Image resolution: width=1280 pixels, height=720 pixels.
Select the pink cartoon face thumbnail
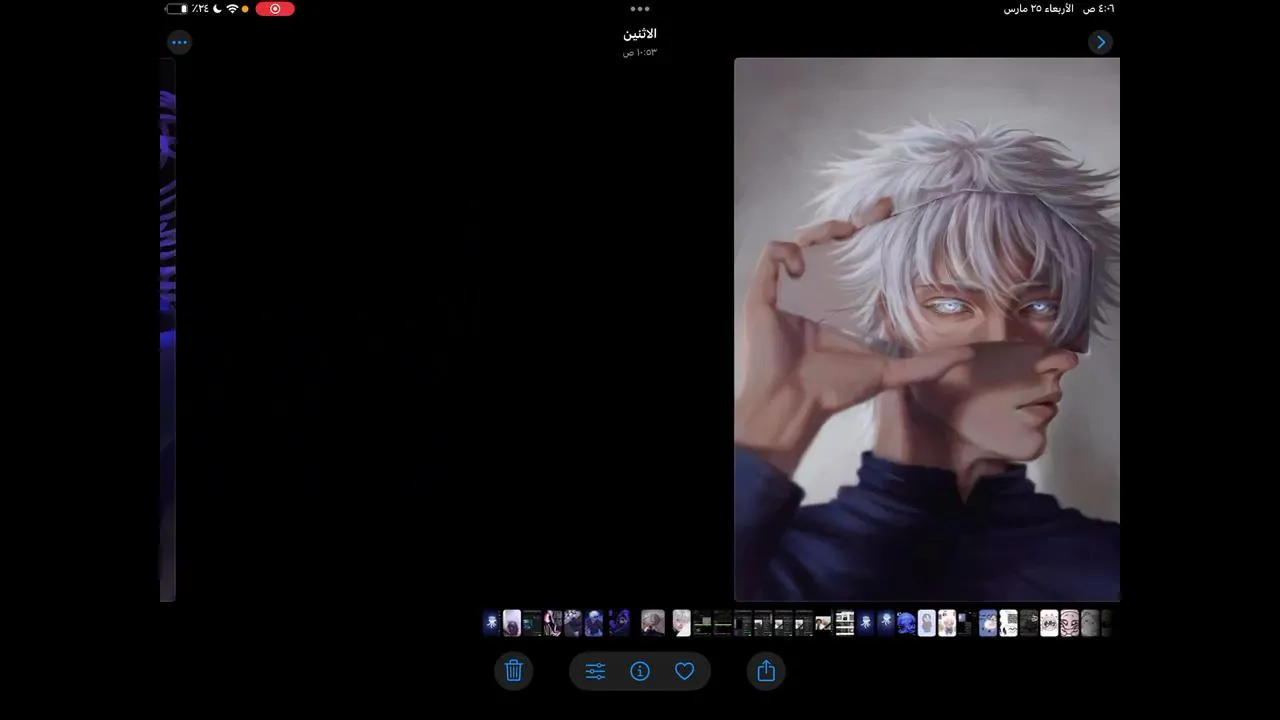(1069, 623)
